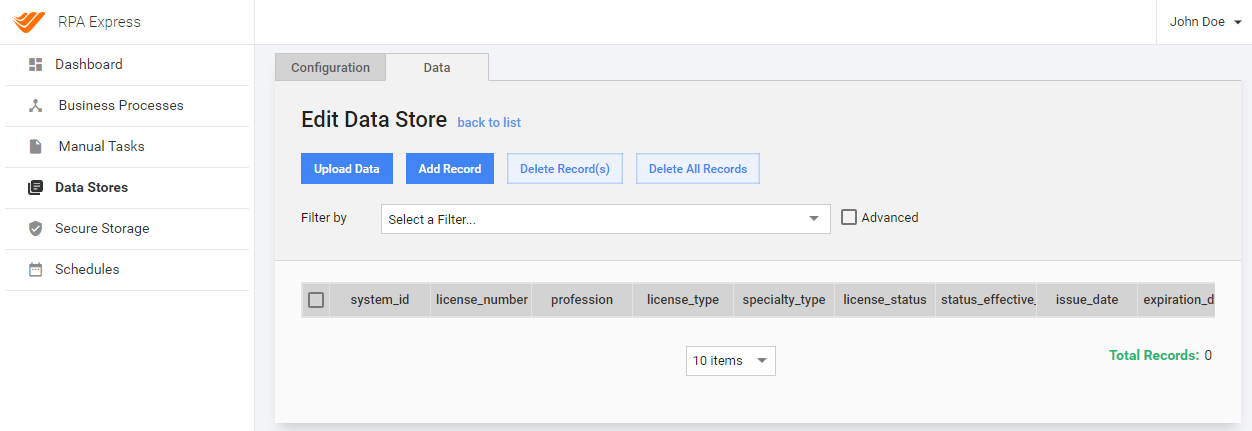Open the 10 items page size dropdown
Viewport: 1252px width, 431px height.
point(731,360)
